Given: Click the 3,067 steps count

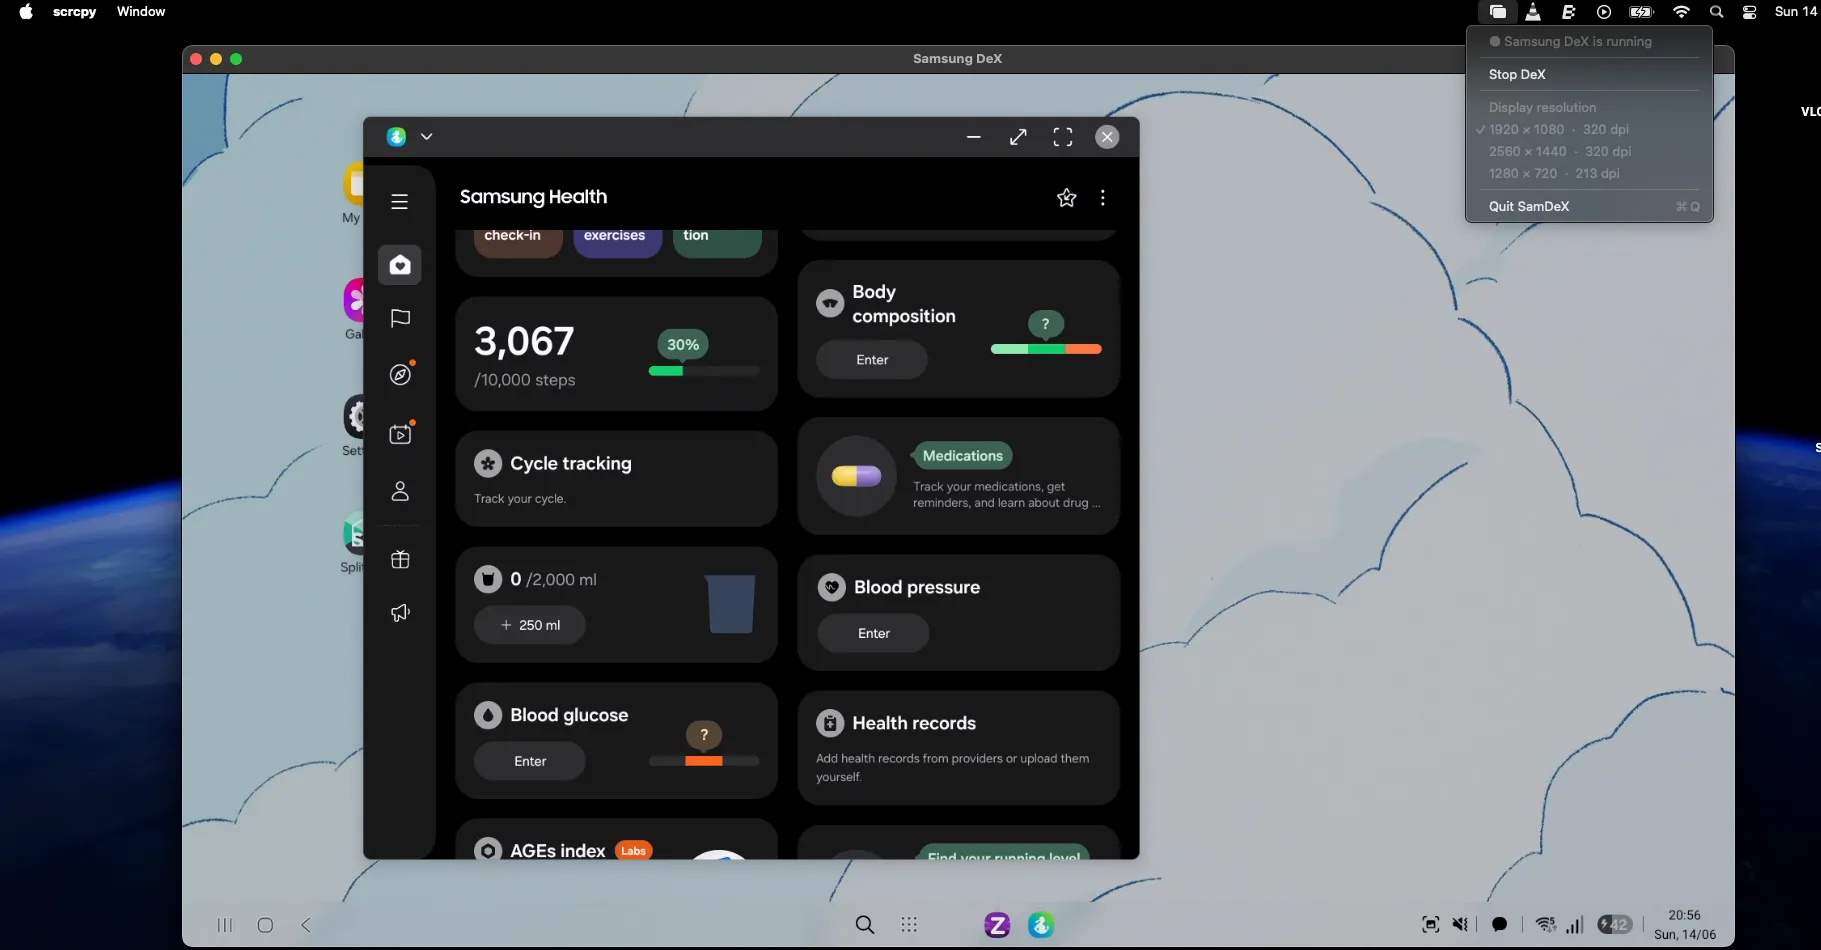Looking at the screenshot, I should click(x=524, y=342).
